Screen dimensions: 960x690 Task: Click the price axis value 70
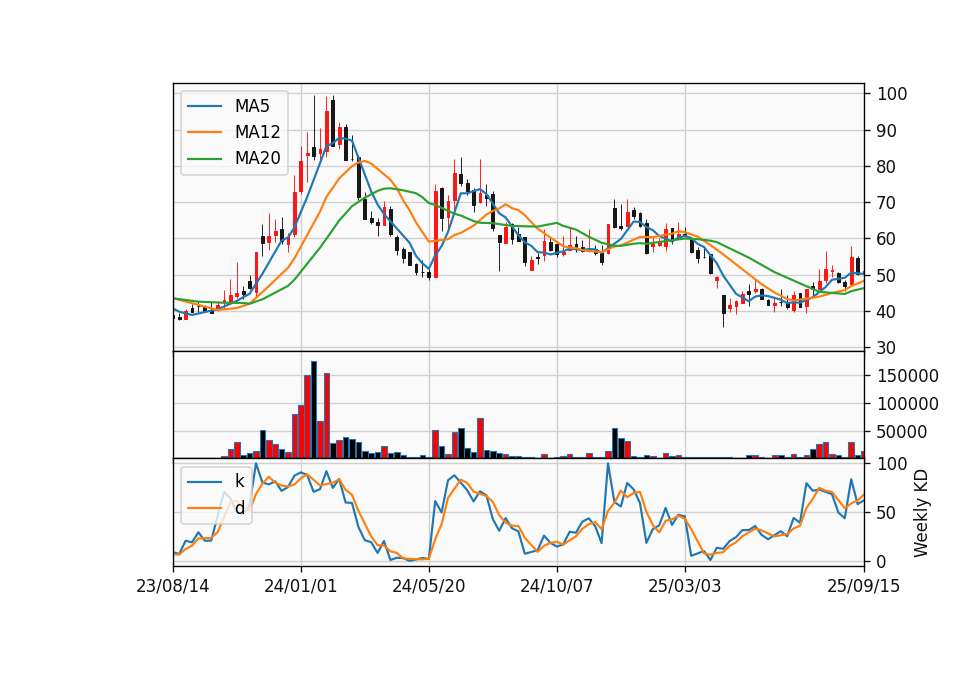[887, 203]
